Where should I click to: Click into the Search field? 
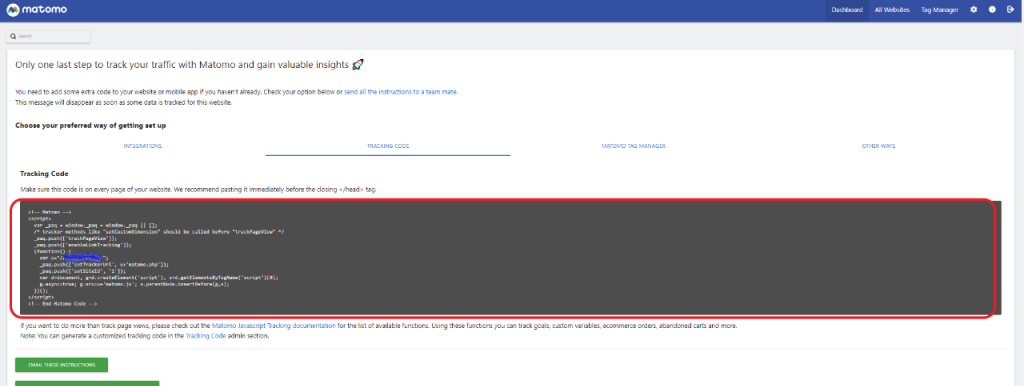49,36
